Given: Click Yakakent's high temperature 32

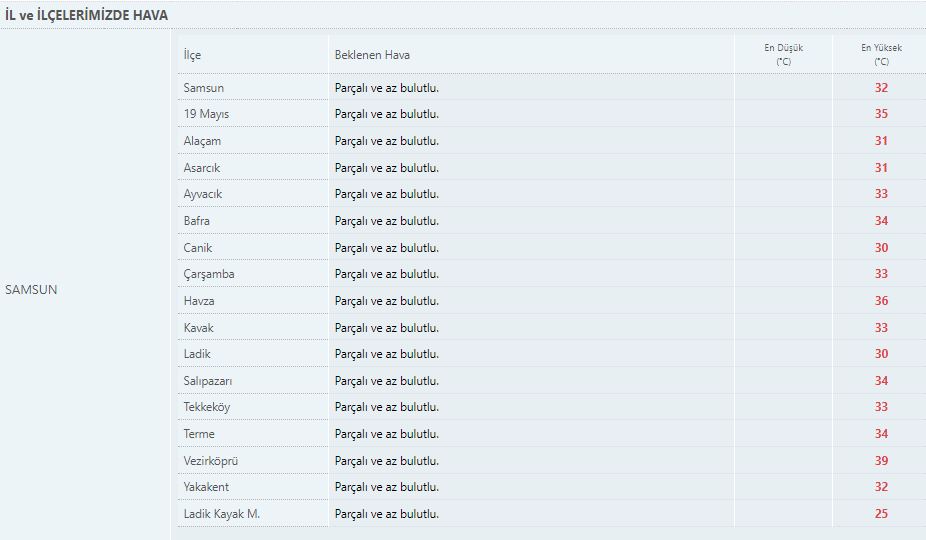Looking at the screenshot, I should (x=881, y=487).
